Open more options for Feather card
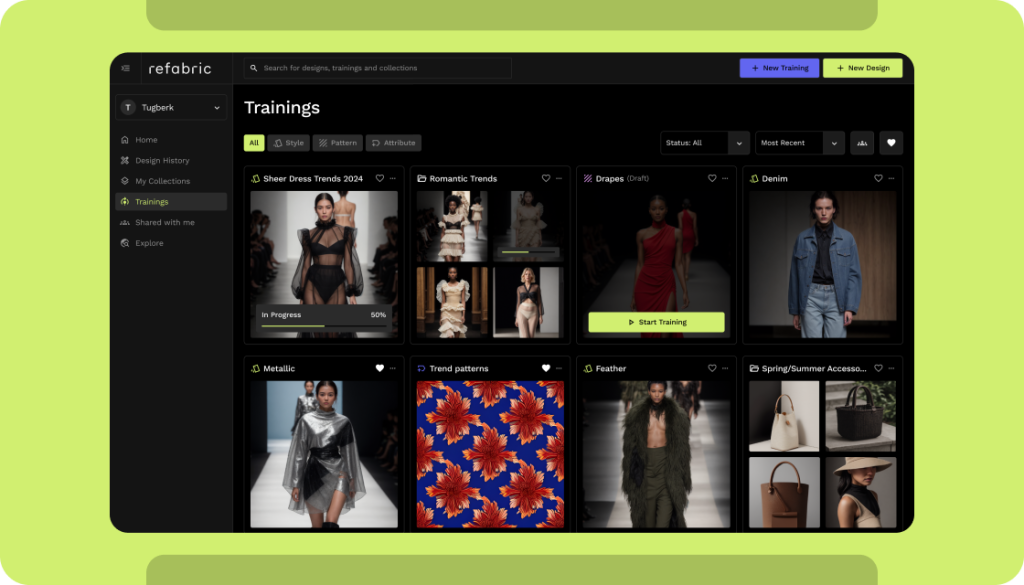Screen dimensions: 1024x585 tap(725, 368)
